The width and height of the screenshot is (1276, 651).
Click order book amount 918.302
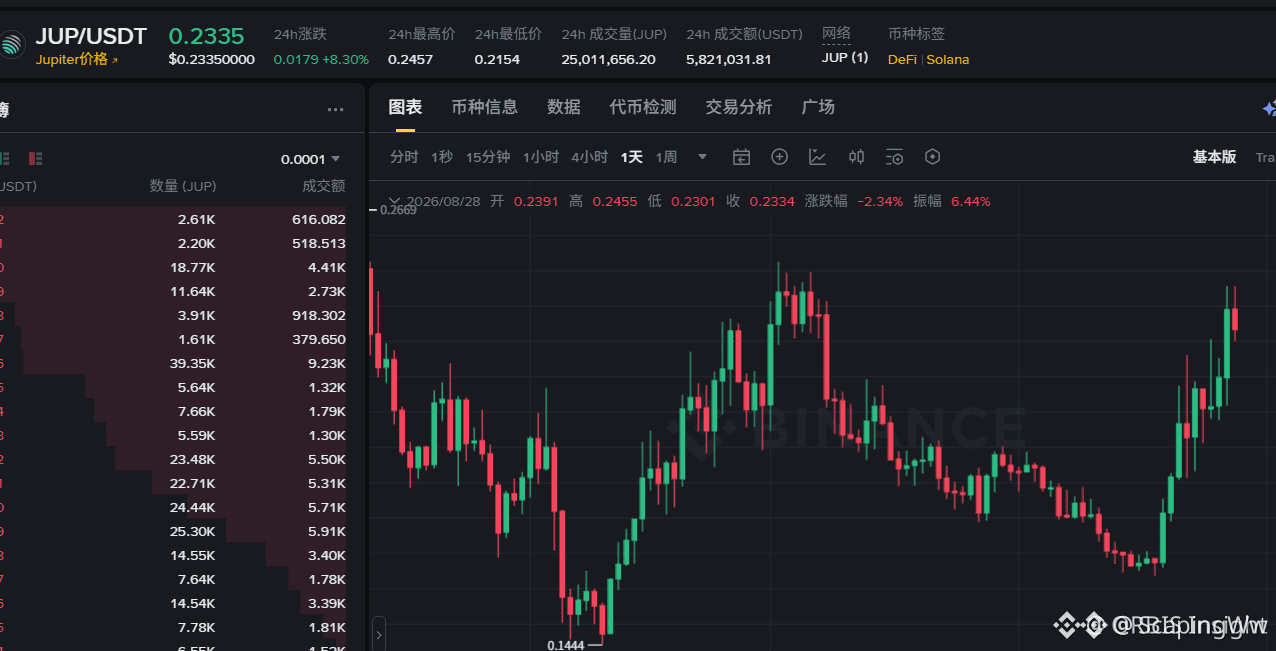coord(319,315)
